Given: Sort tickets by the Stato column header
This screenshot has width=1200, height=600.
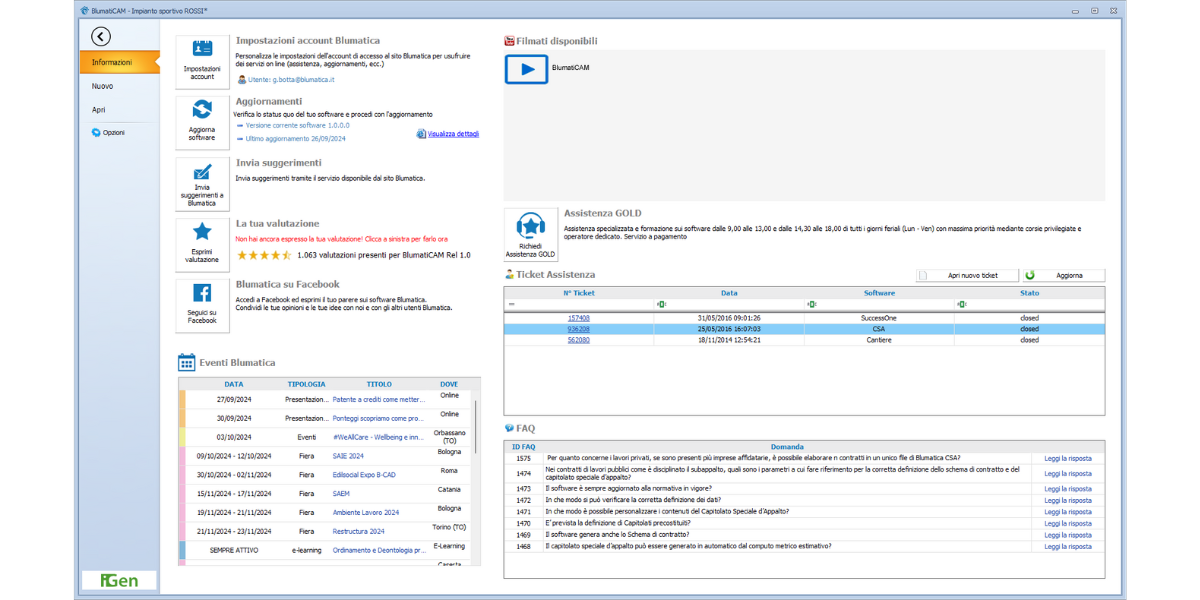Looking at the screenshot, I should [x=1029, y=293].
